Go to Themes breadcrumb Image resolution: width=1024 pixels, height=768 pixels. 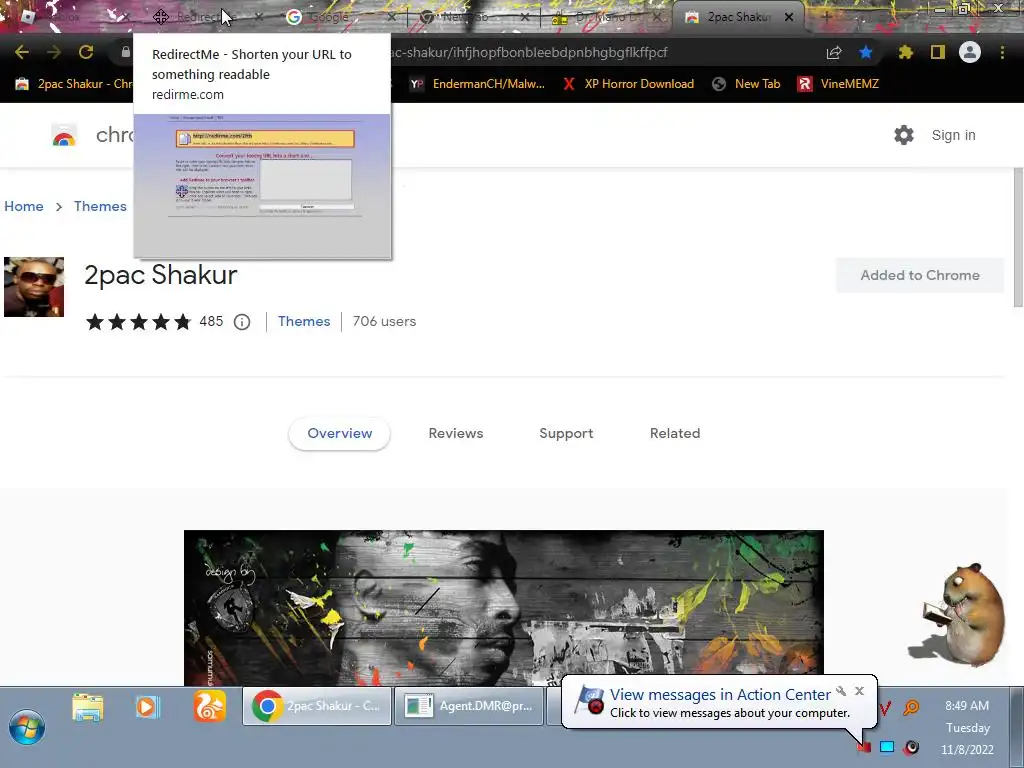[100, 206]
